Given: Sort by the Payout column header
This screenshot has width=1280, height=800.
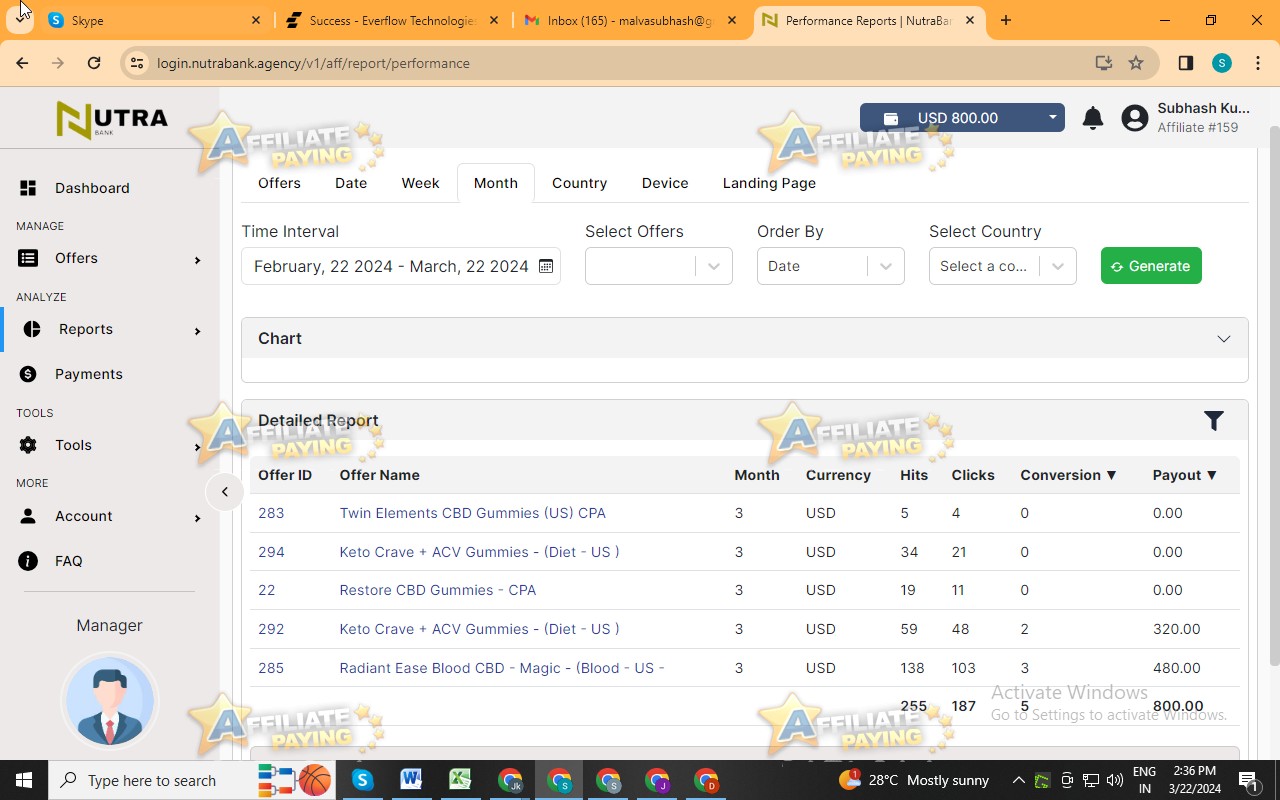Looking at the screenshot, I should (1185, 475).
